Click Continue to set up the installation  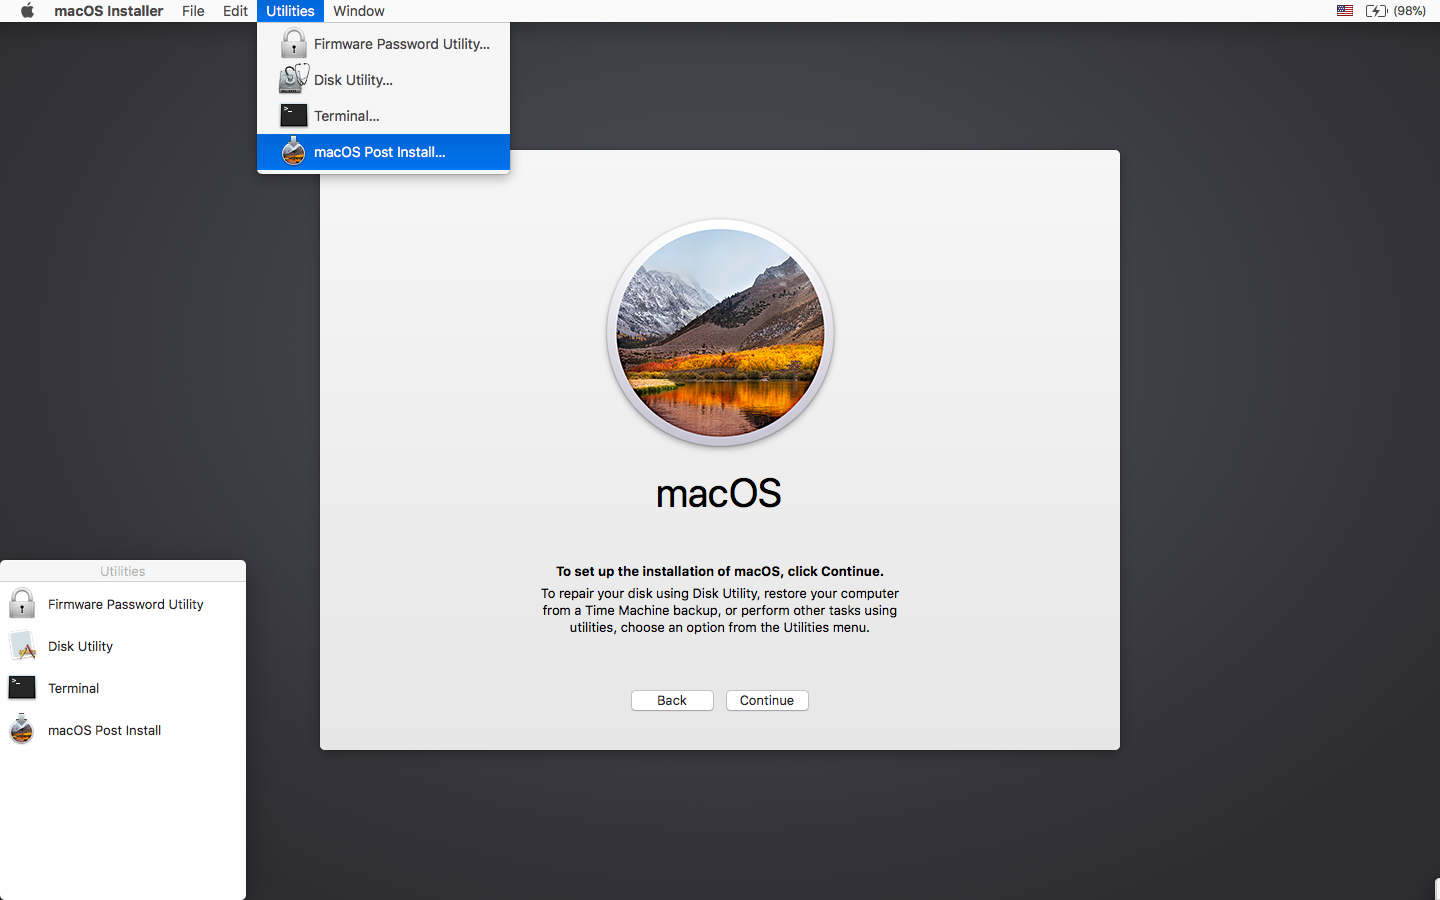[767, 700]
